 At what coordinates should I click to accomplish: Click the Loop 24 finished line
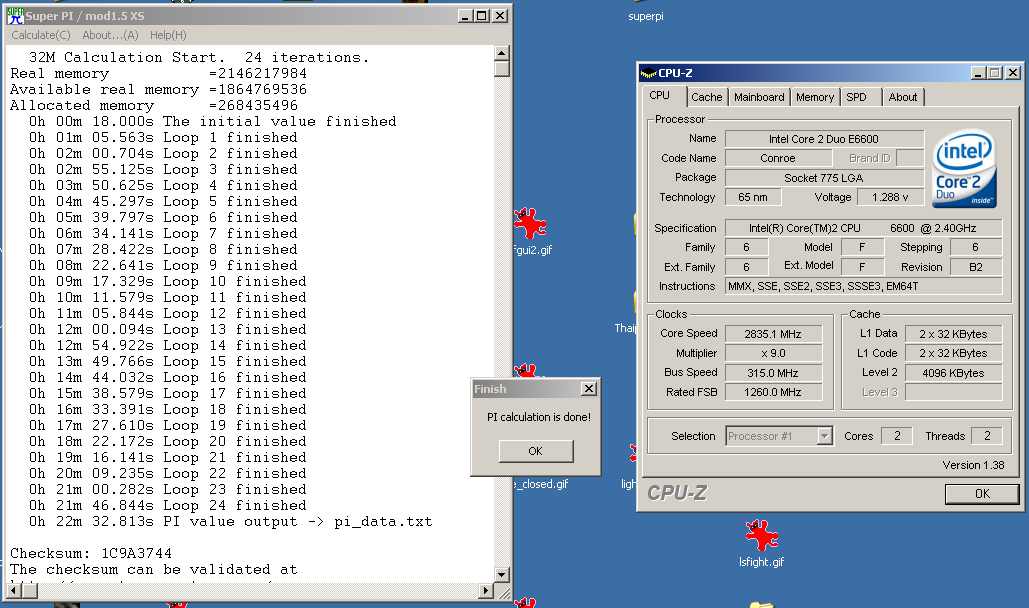click(x=167, y=506)
